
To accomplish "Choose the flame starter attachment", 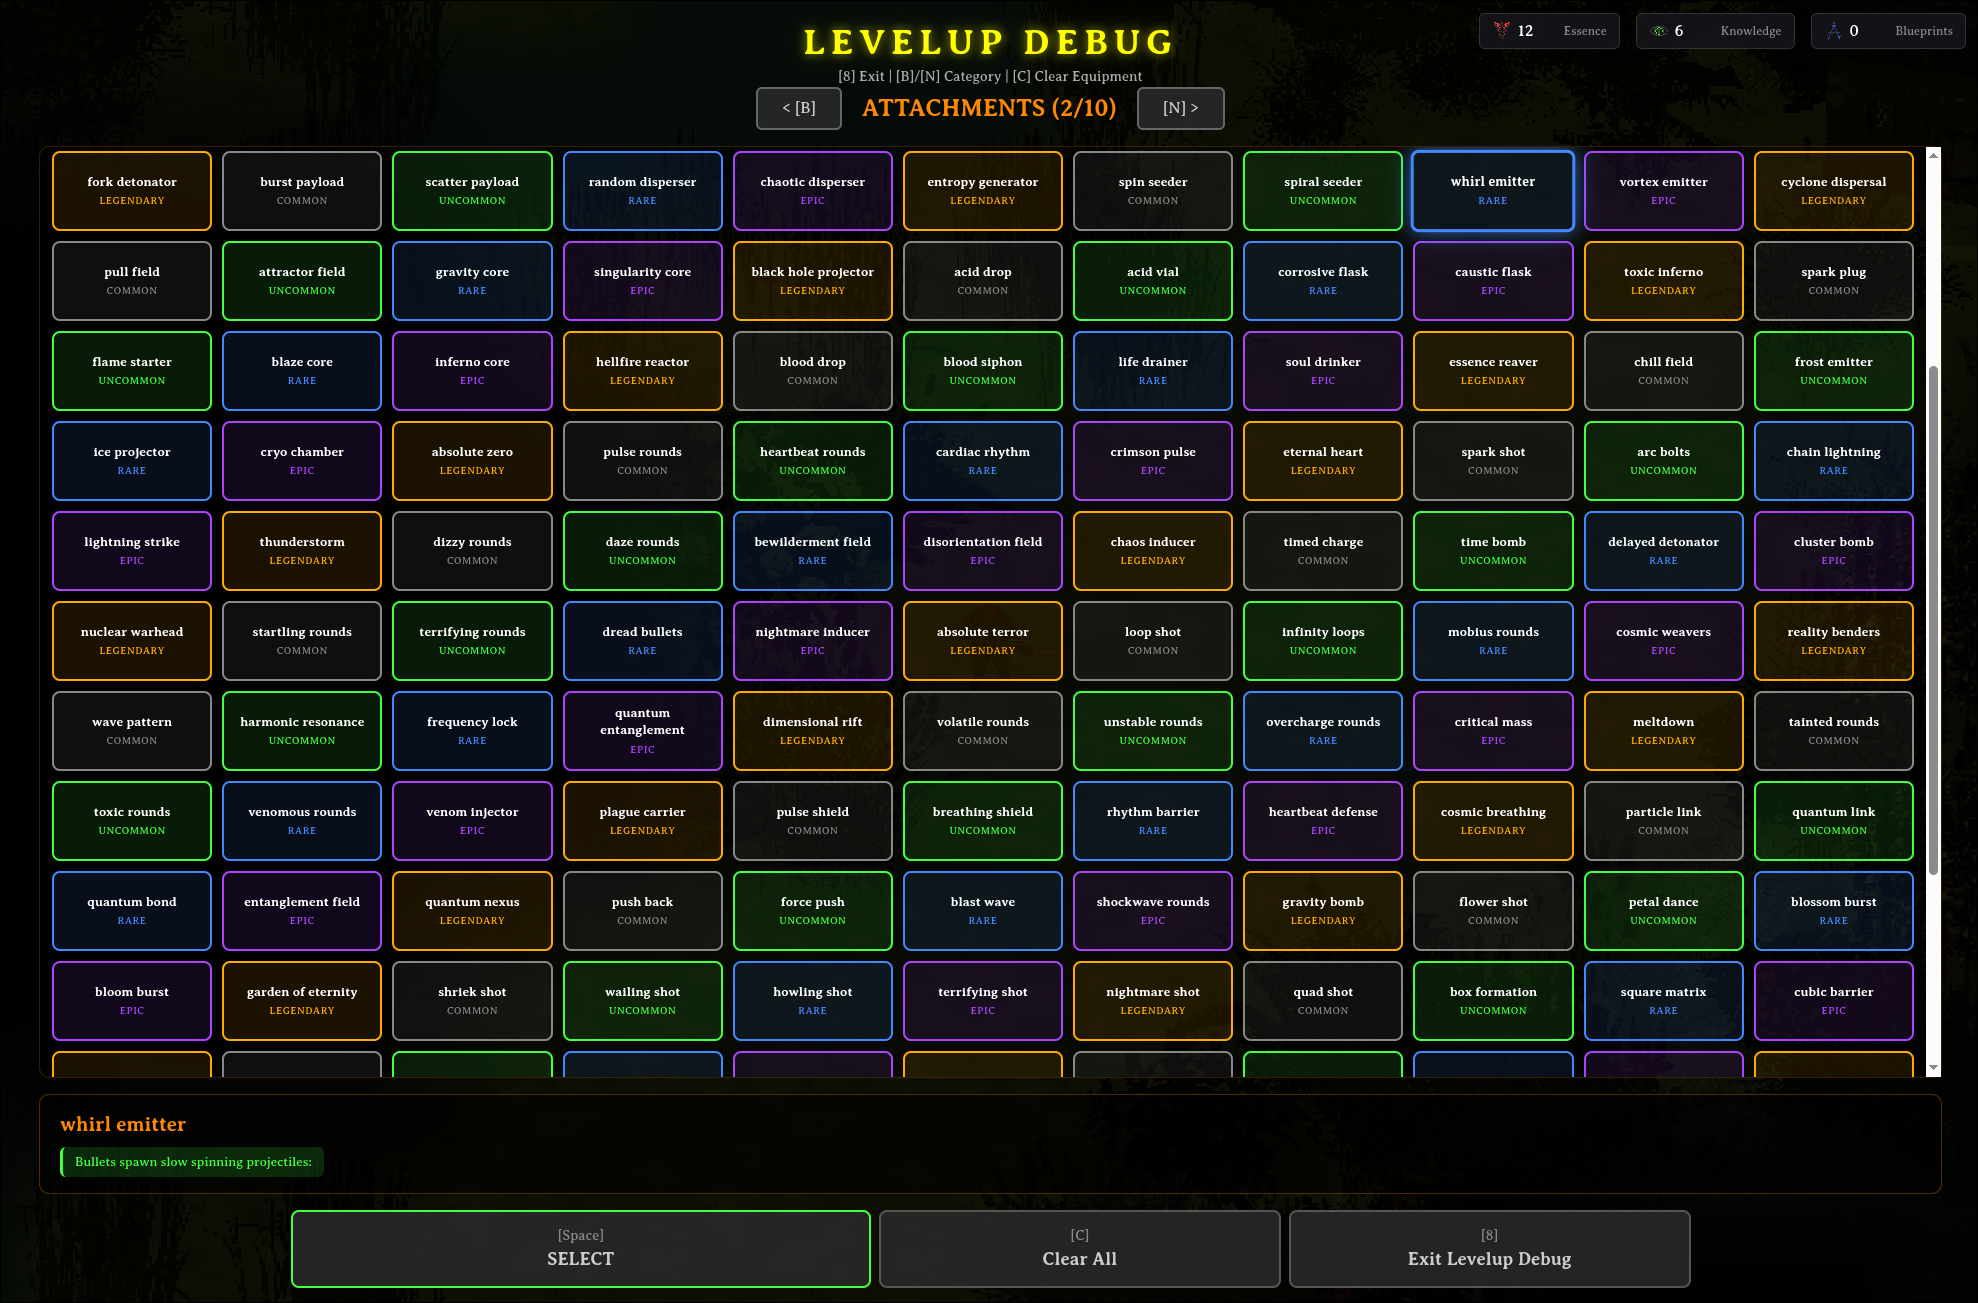I will point(132,371).
